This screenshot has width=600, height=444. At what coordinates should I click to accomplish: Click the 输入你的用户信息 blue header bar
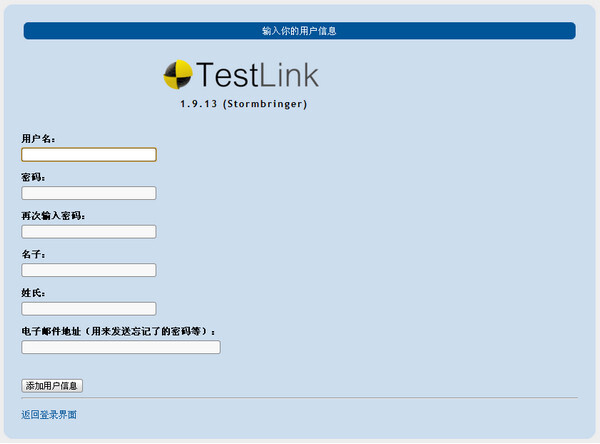click(300, 31)
